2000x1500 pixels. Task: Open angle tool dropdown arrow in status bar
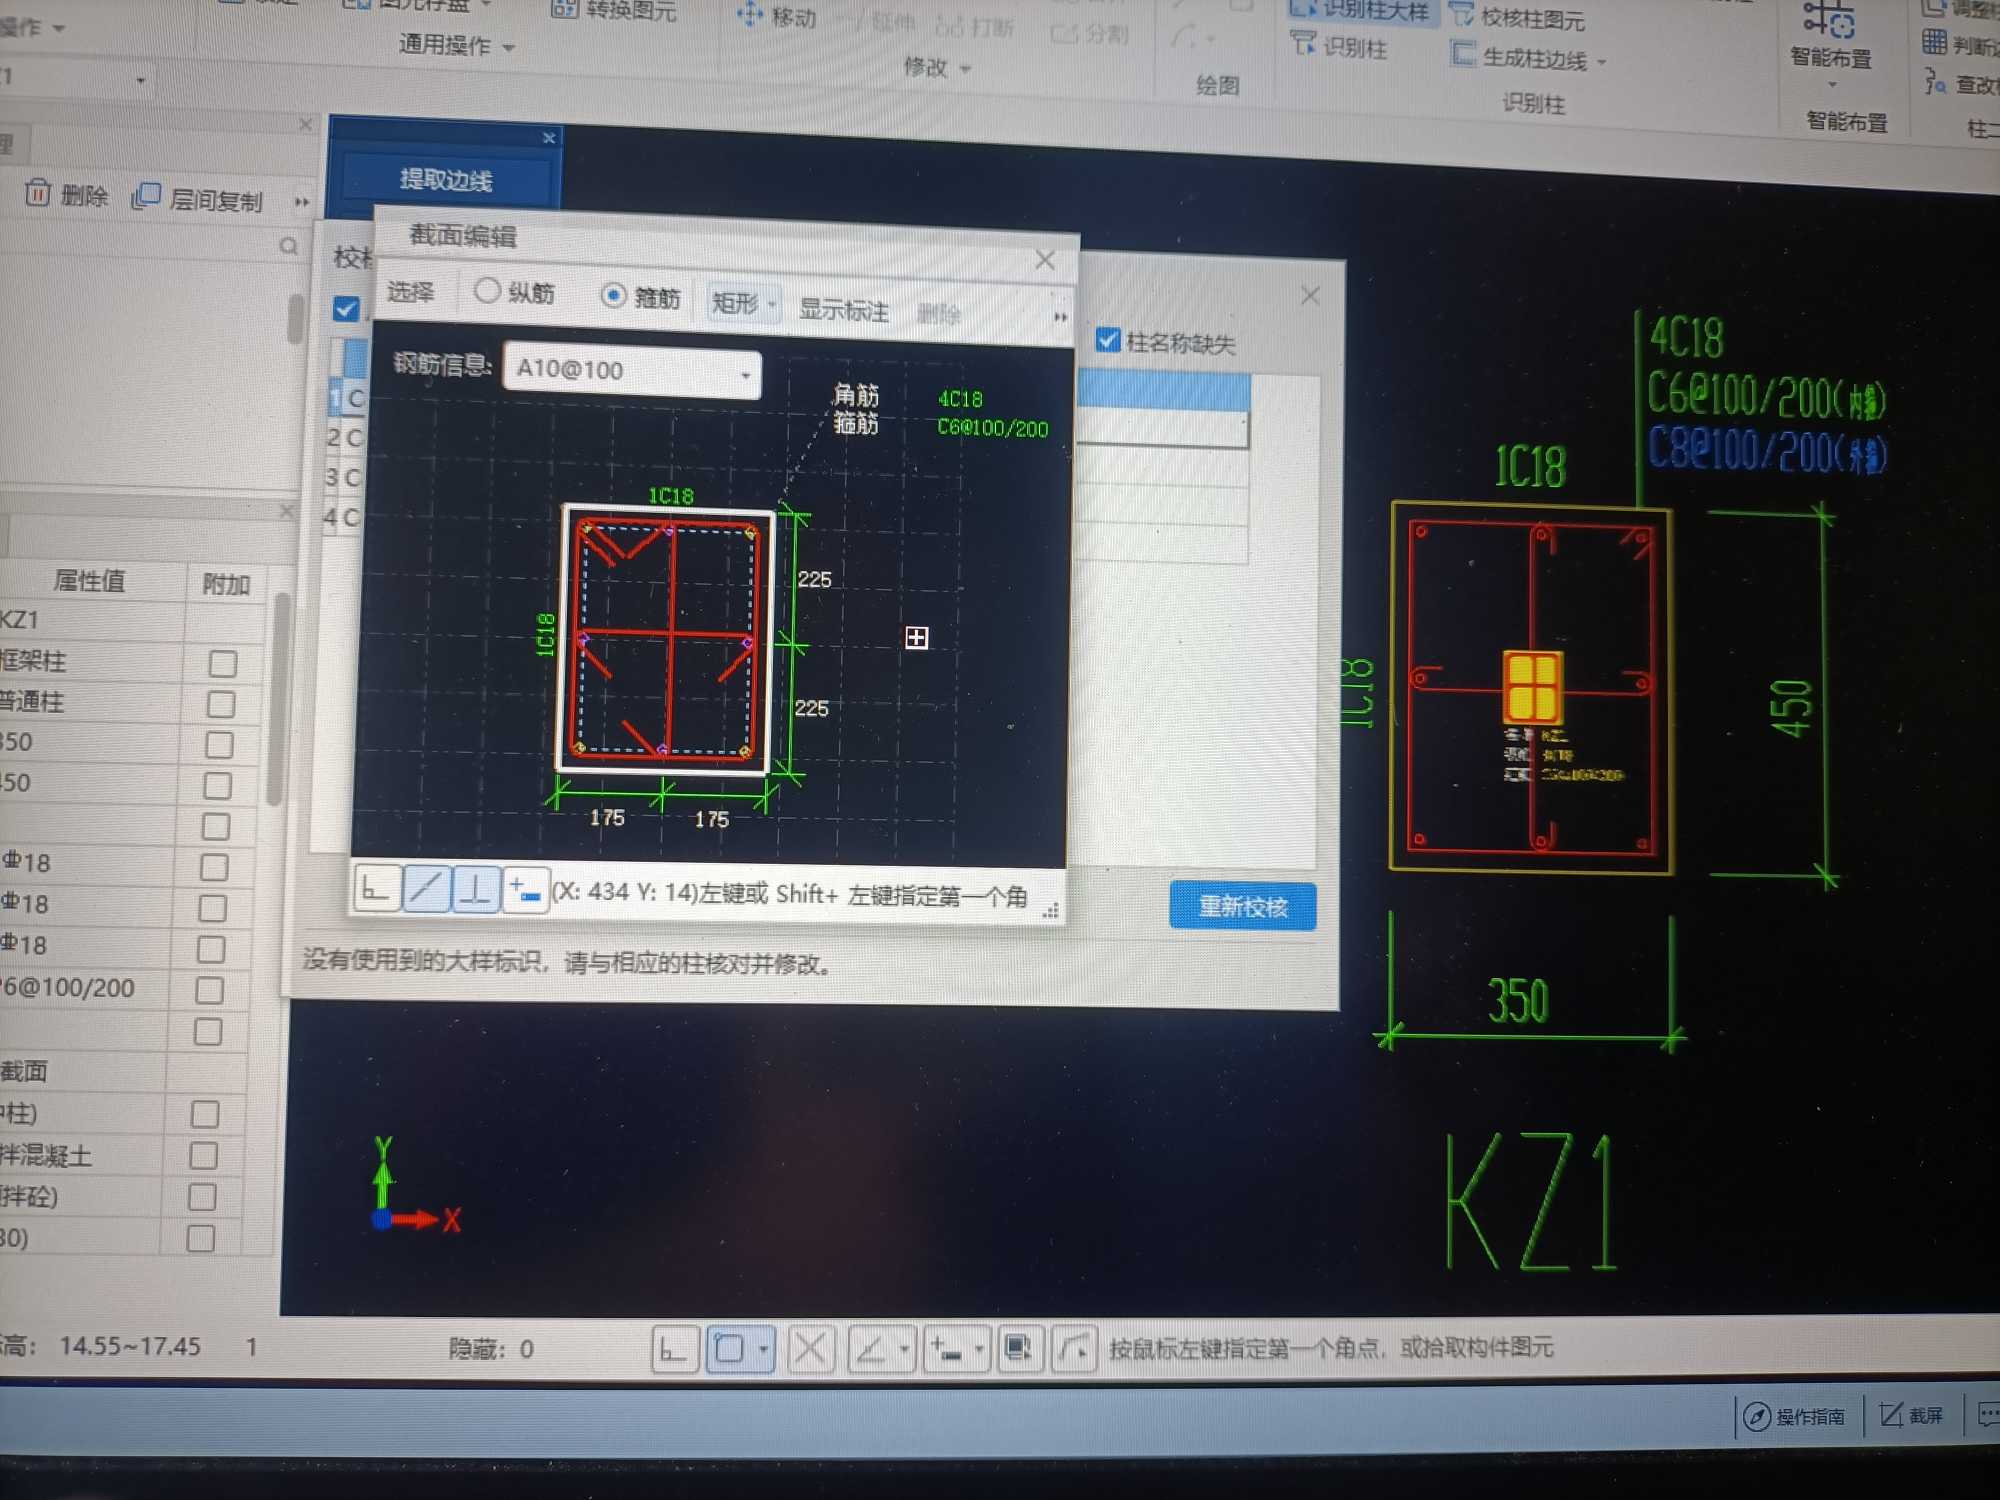click(x=904, y=1350)
